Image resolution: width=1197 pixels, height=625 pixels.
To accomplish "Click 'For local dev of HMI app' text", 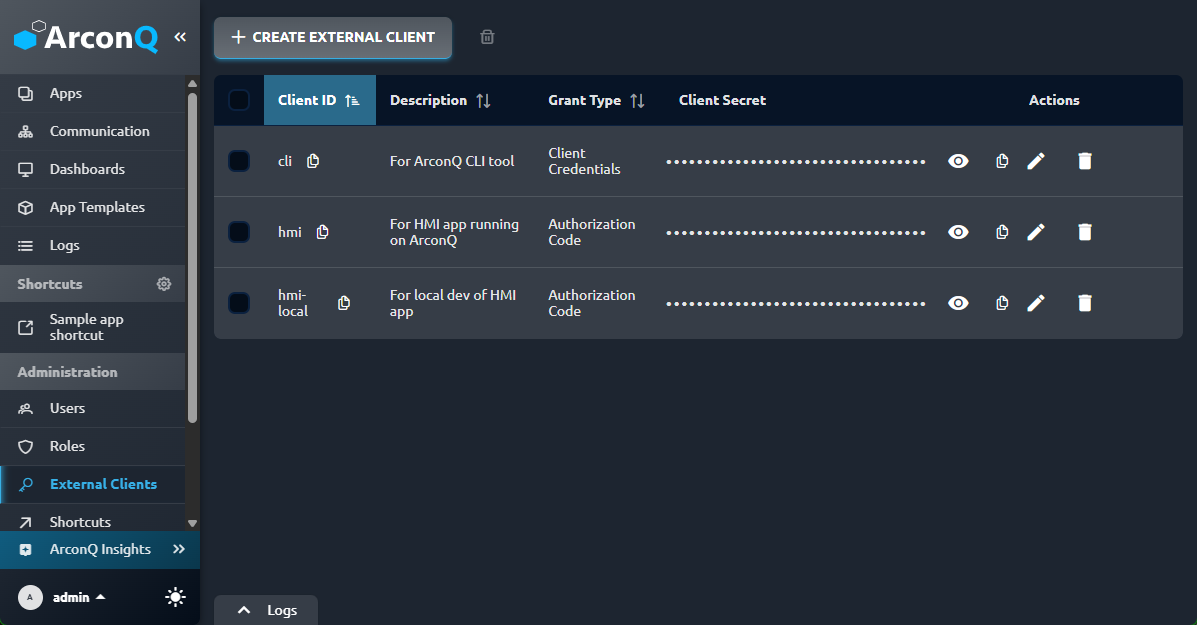I will (x=453, y=303).
